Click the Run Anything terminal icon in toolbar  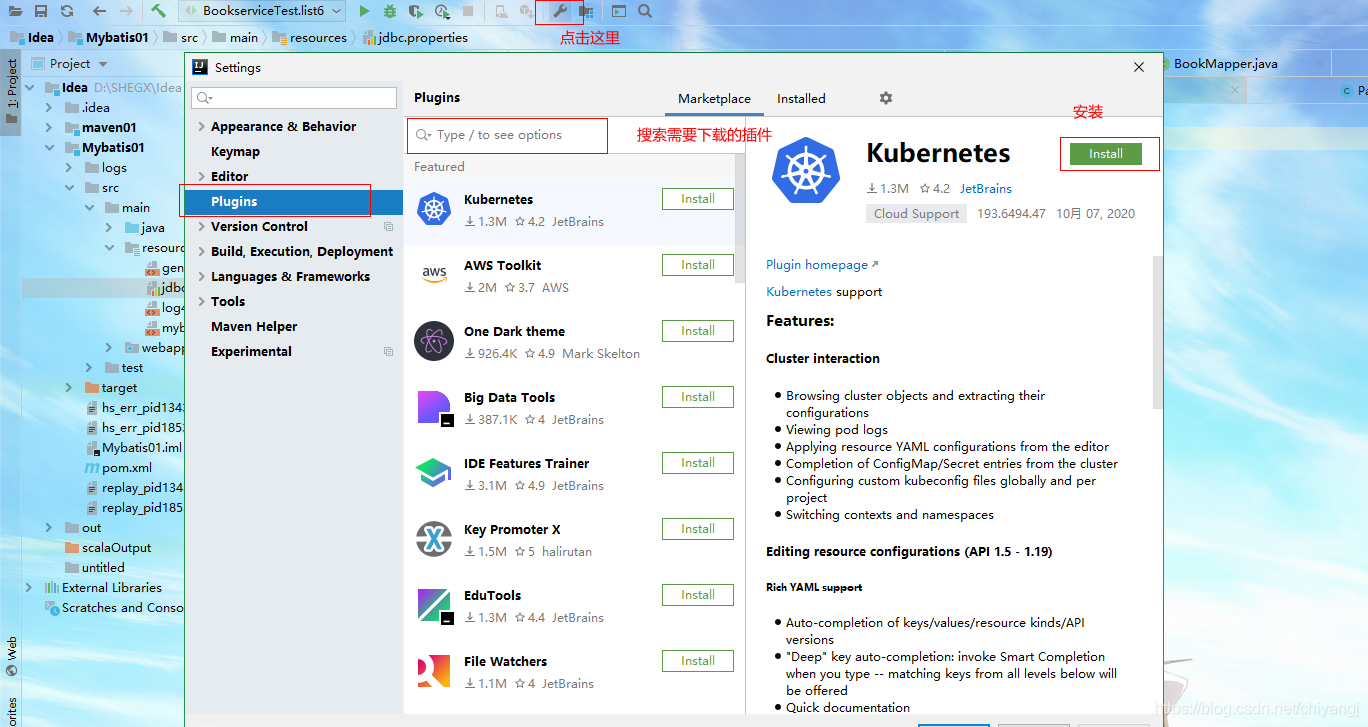tap(619, 12)
